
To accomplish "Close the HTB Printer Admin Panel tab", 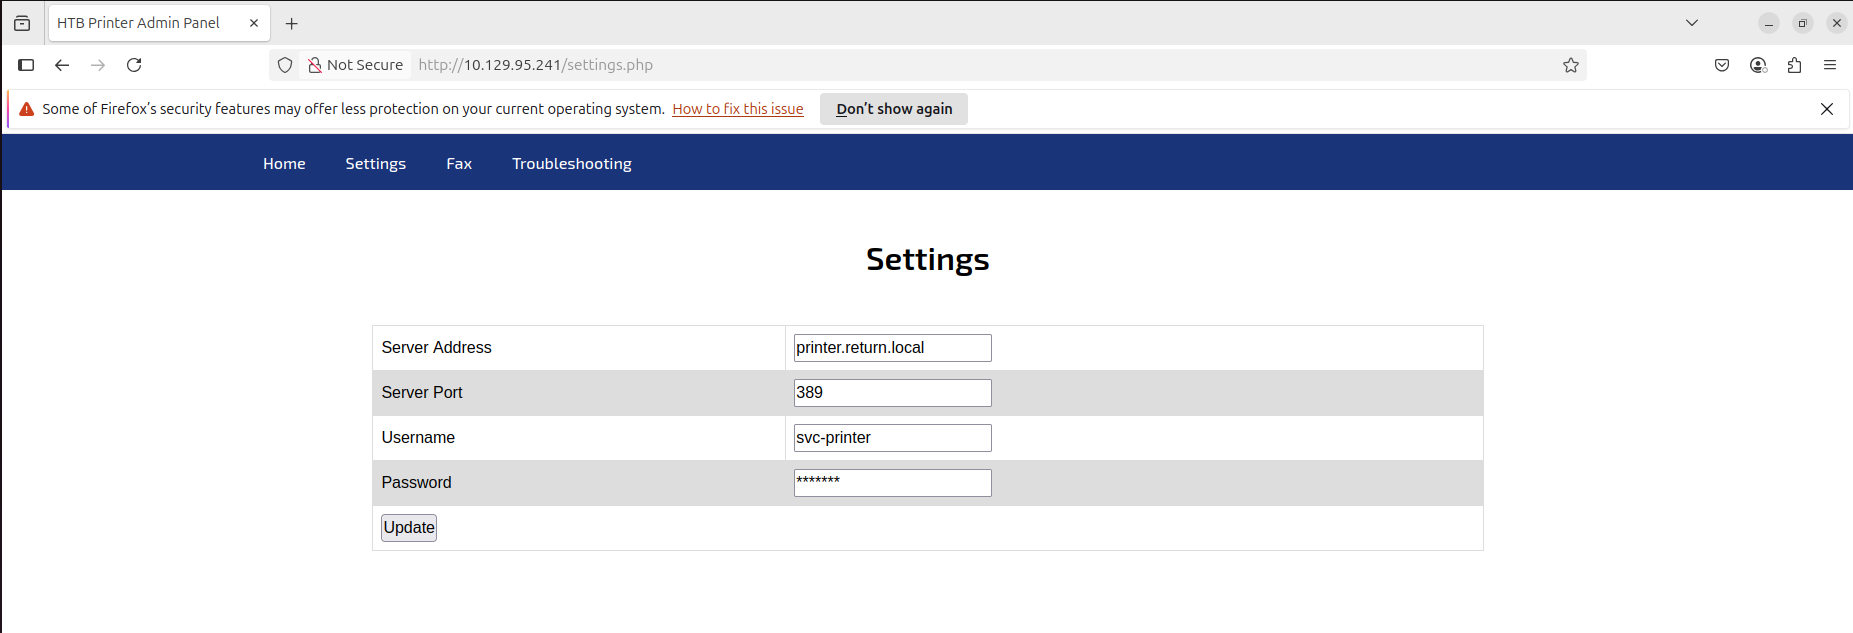I will (254, 23).
